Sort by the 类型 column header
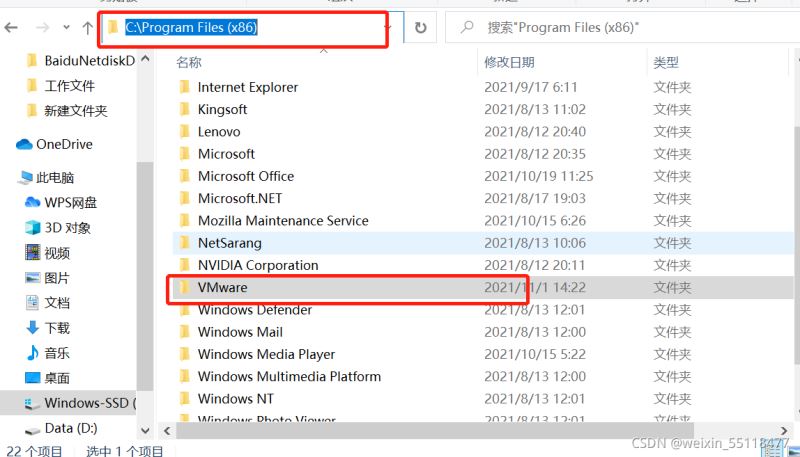This screenshot has height=457, width=800. tap(666, 62)
